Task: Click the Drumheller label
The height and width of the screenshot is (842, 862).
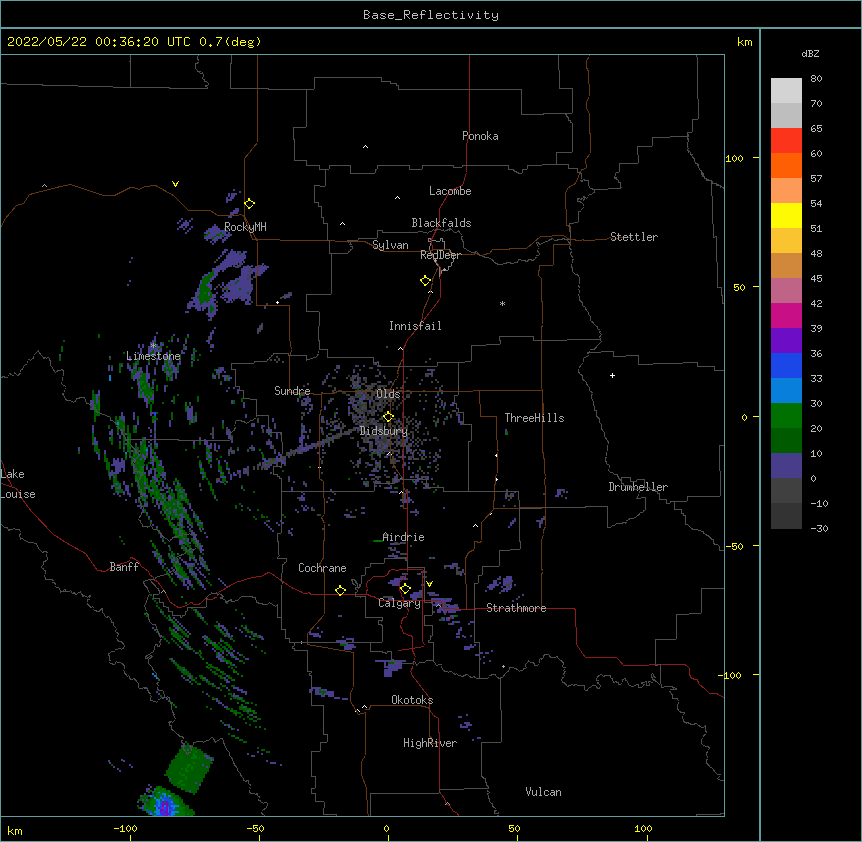Action: click(638, 487)
